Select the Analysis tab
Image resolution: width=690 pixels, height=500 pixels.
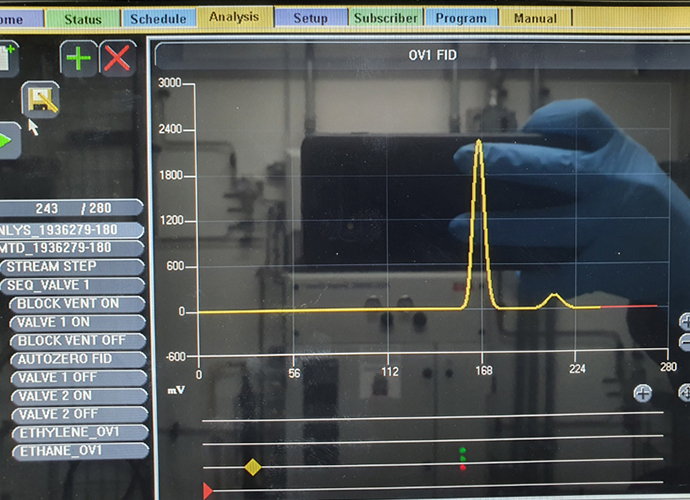tap(235, 18)
